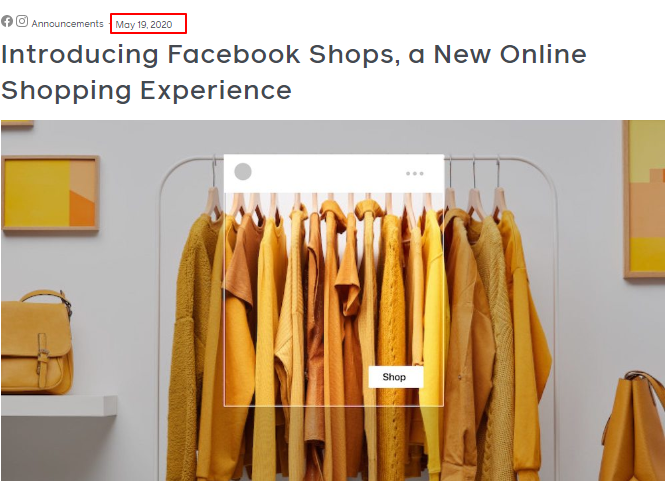The width and height of the screenshot is (666, 481).
Task: Open the Announcements category link
Action: click(x=68, y=24)
